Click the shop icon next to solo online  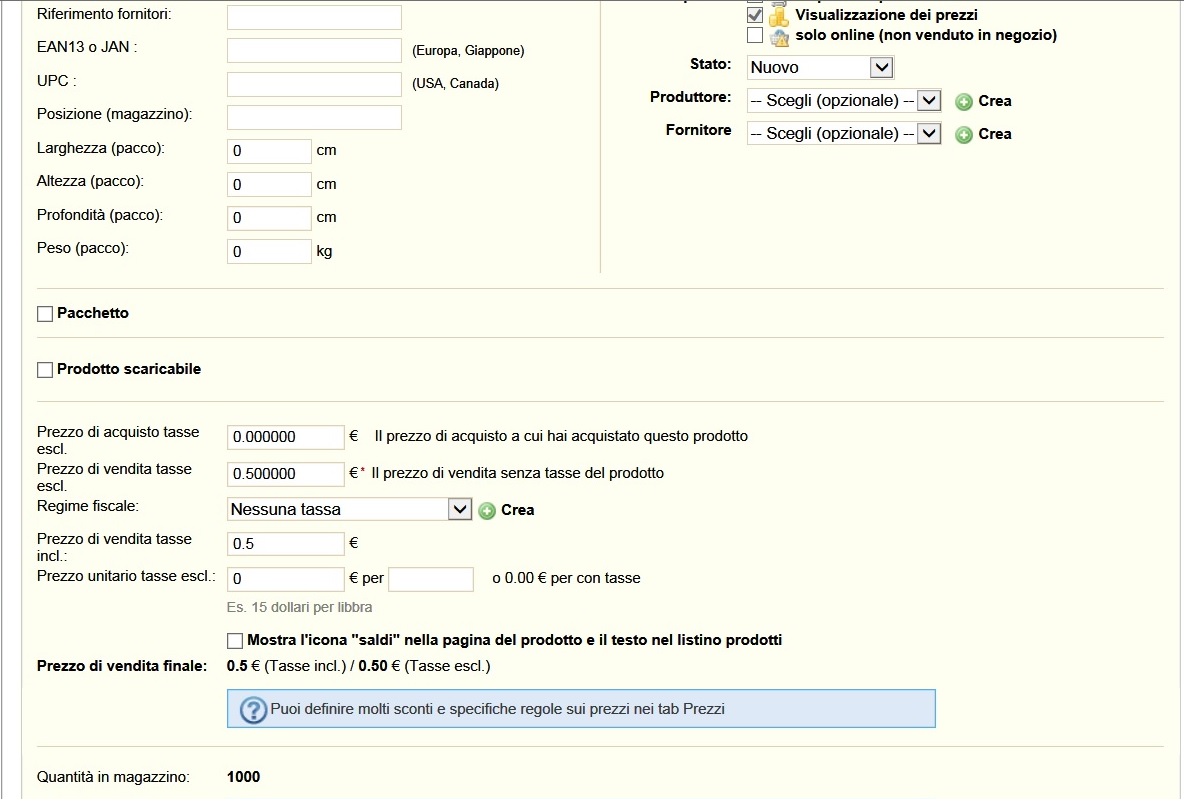[x=779, y=37]
